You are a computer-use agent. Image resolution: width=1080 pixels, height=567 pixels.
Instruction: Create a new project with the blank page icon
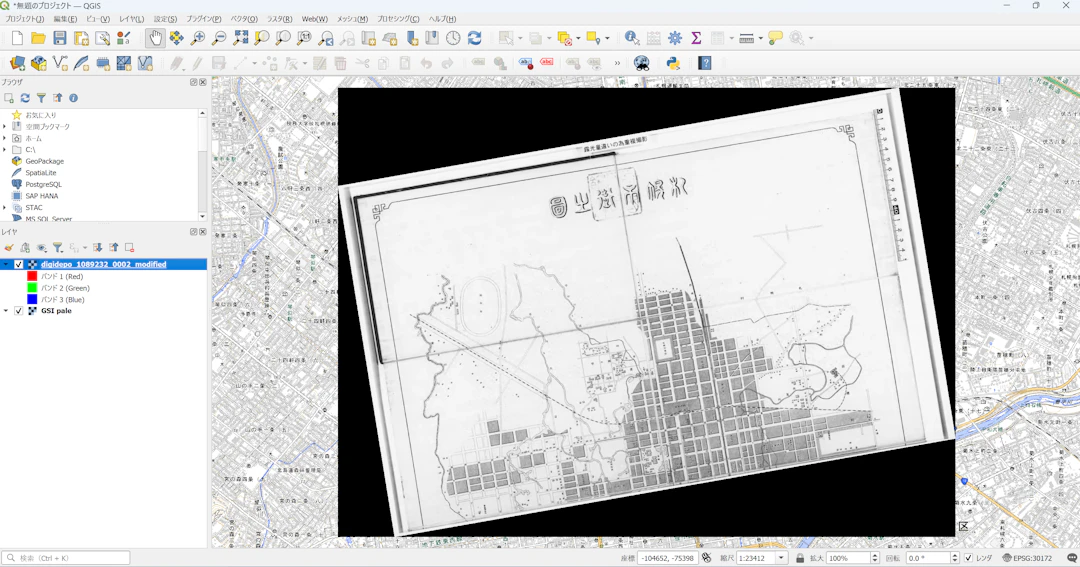17,39
